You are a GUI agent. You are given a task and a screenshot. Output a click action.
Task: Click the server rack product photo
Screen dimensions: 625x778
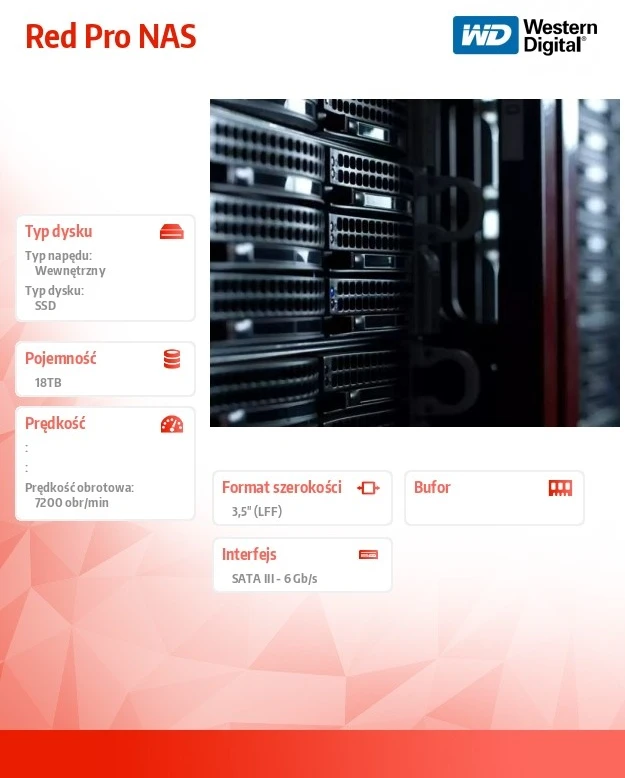415,262
